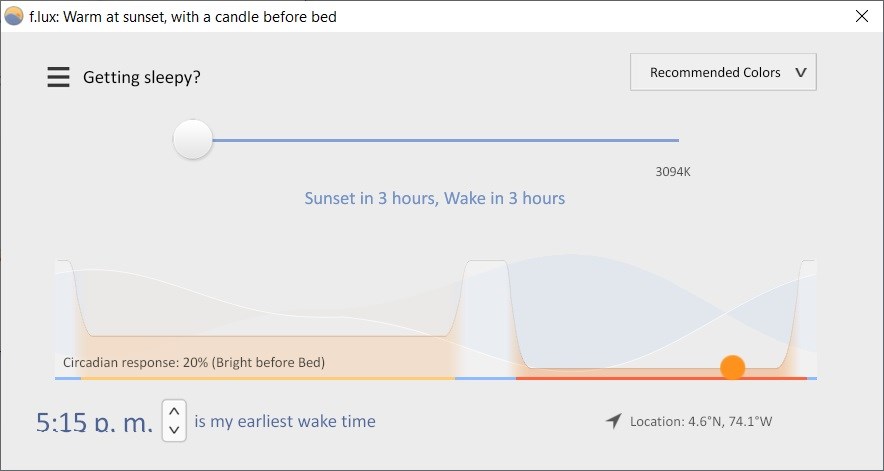This screenshot has height=471, width=884.
Task: Decrease wake time with down arrow
Action: pos(174,430)
